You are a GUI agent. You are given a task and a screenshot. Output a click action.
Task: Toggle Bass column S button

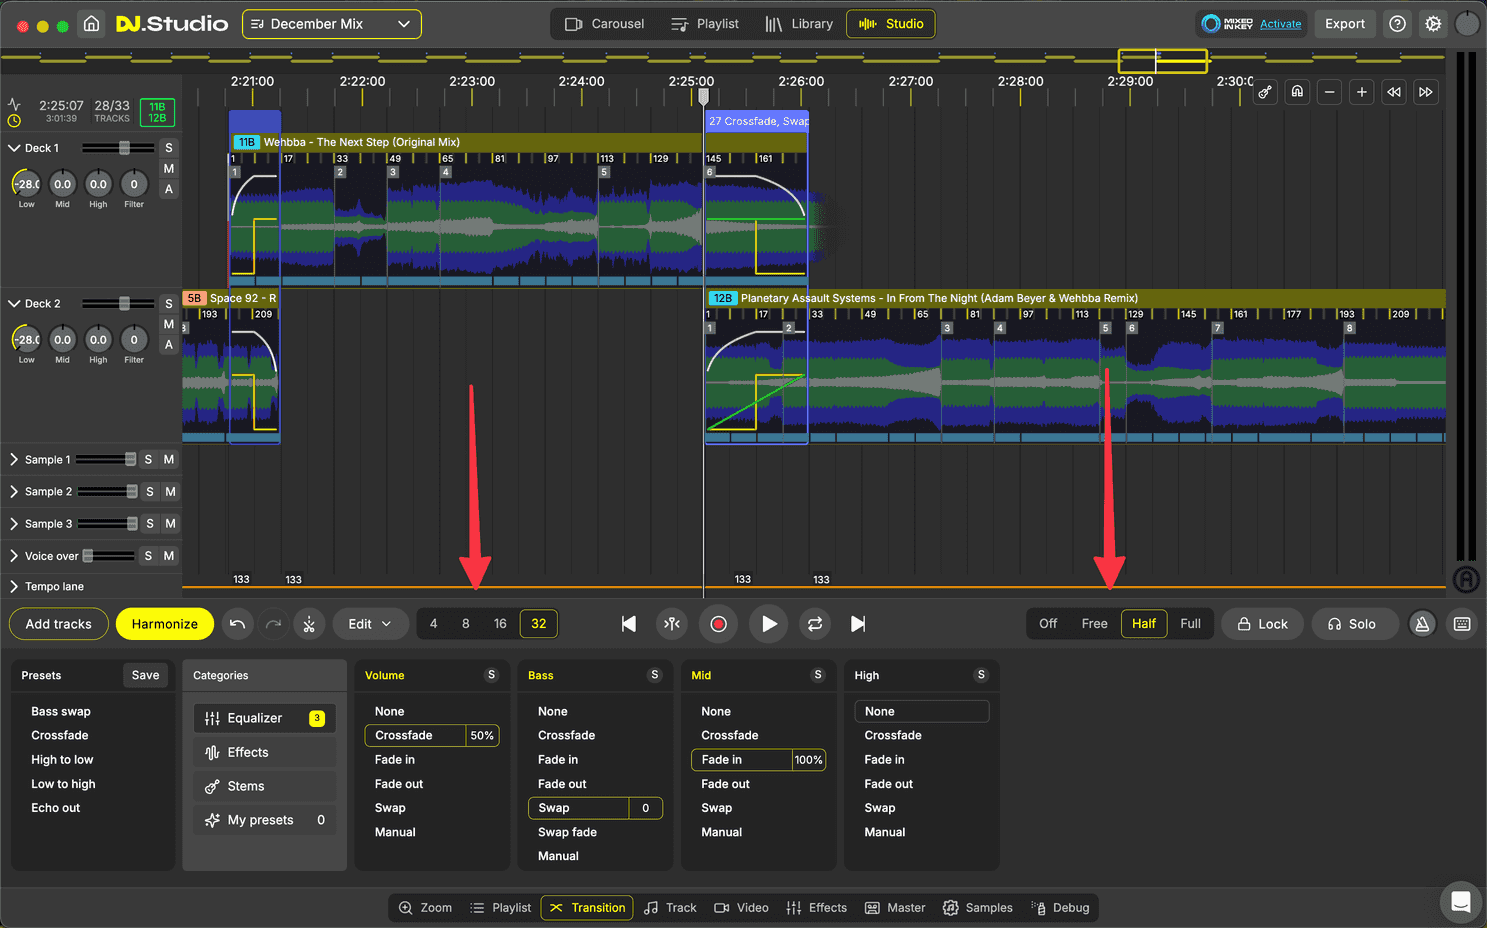[x=655, y=675]
